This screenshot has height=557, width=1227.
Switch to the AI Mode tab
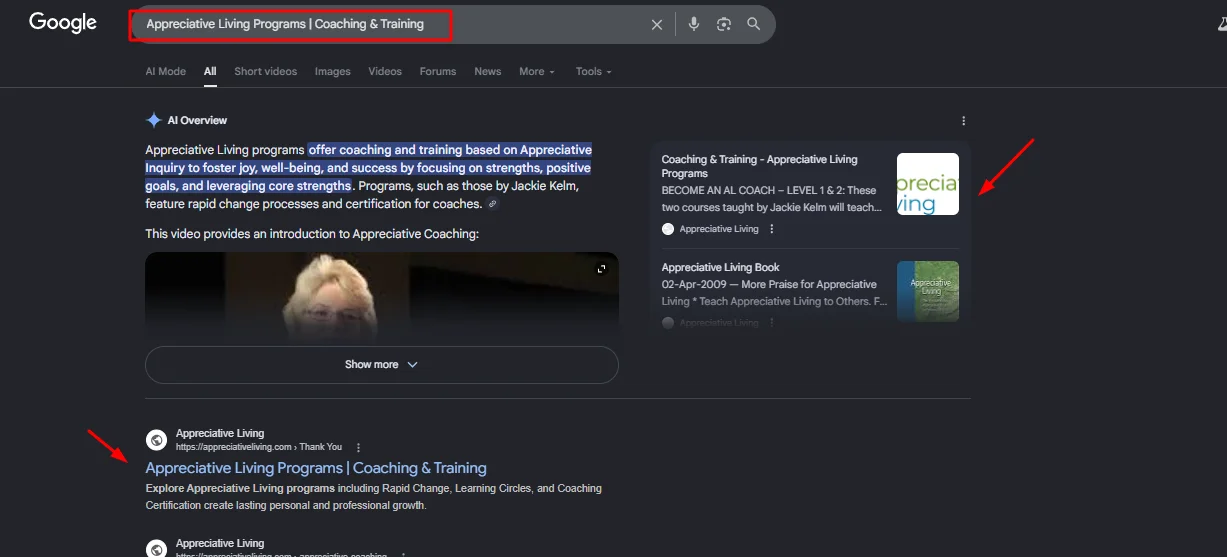(166, 72)
